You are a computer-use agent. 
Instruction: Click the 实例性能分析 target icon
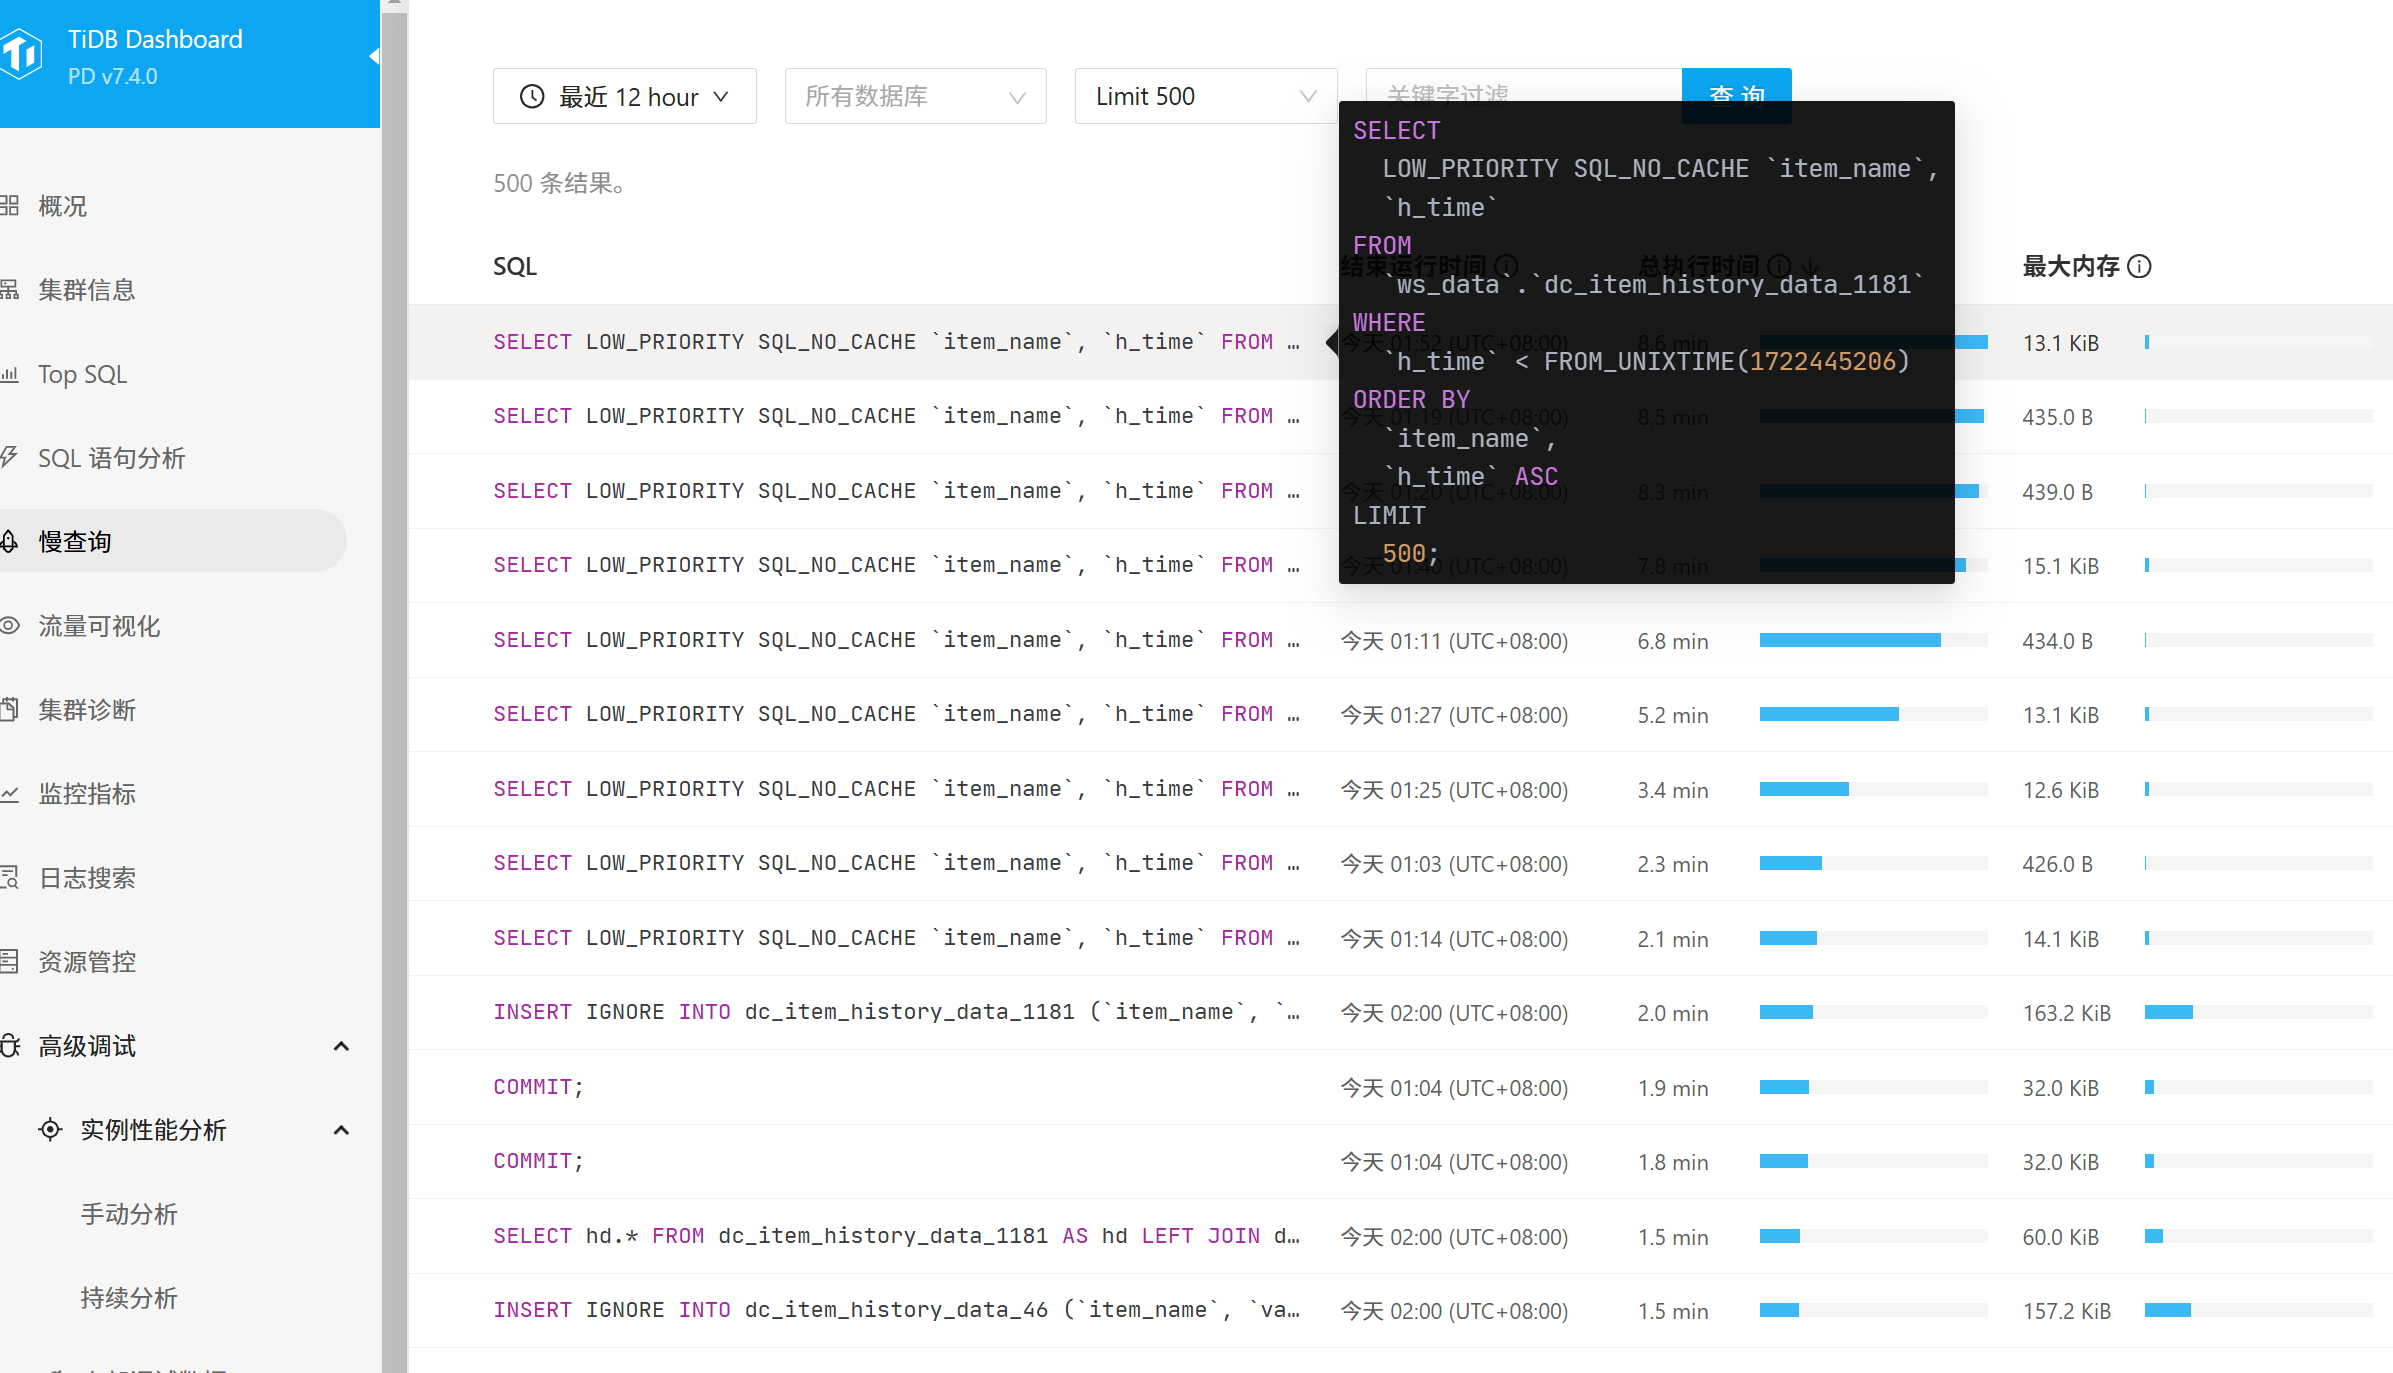pyautogui.click(x=50, y=1130)
